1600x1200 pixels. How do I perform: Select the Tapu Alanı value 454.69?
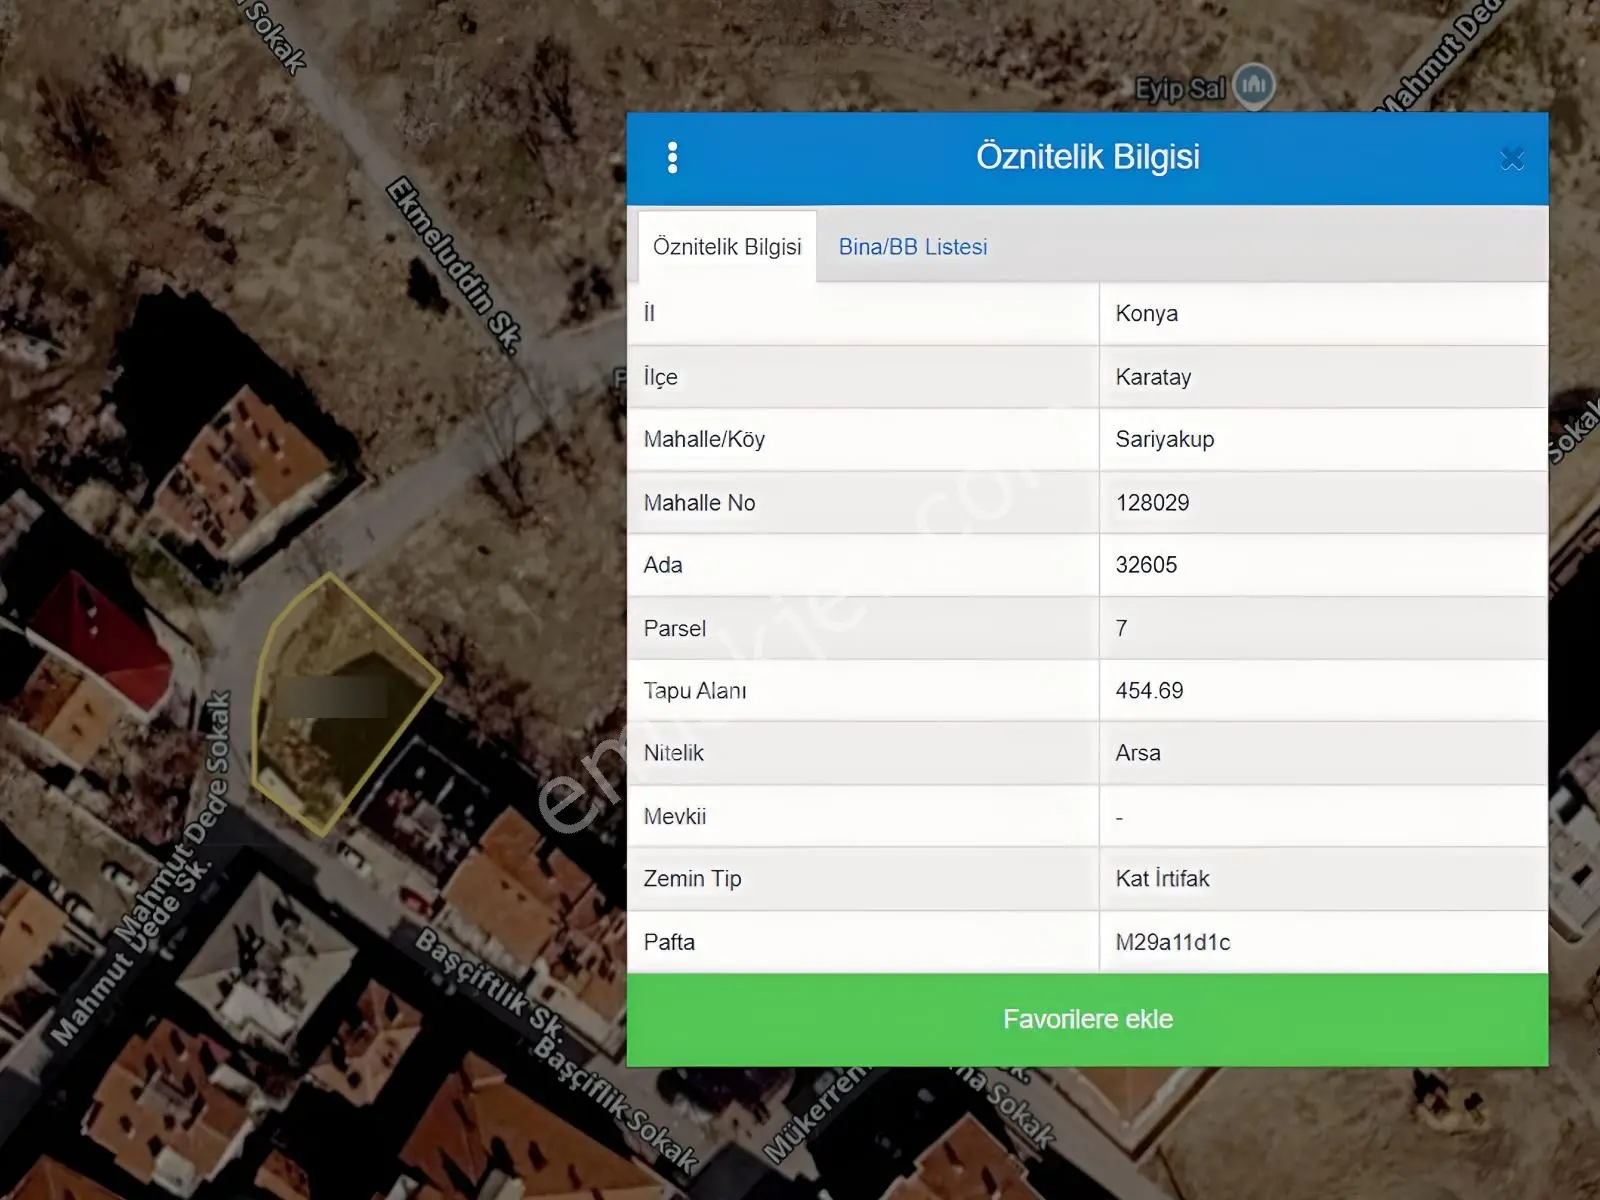point(1149,691)
